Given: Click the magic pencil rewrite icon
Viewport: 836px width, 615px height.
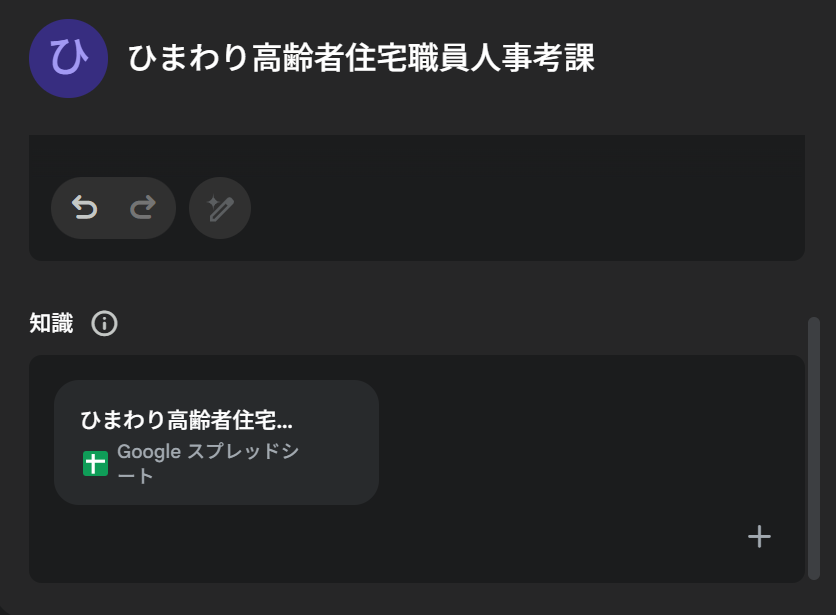Looking at the screenshot, I should (x=220, y=208).
